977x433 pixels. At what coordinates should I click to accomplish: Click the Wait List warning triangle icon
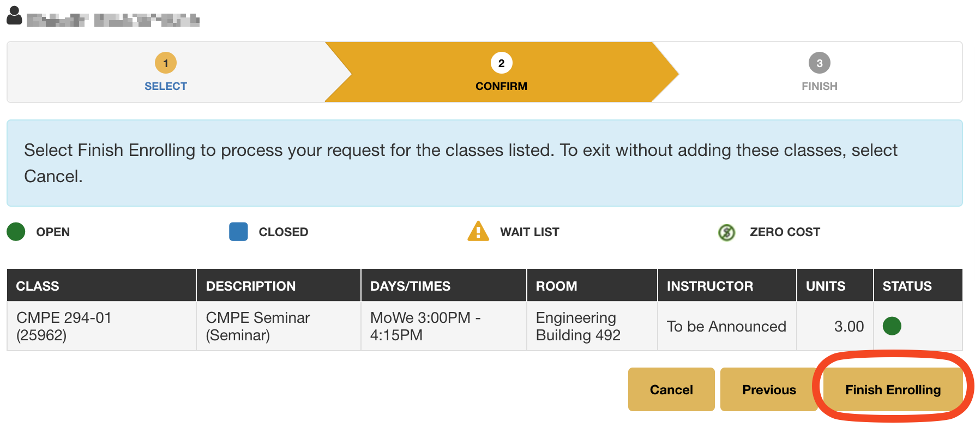(x=478, y=232)
